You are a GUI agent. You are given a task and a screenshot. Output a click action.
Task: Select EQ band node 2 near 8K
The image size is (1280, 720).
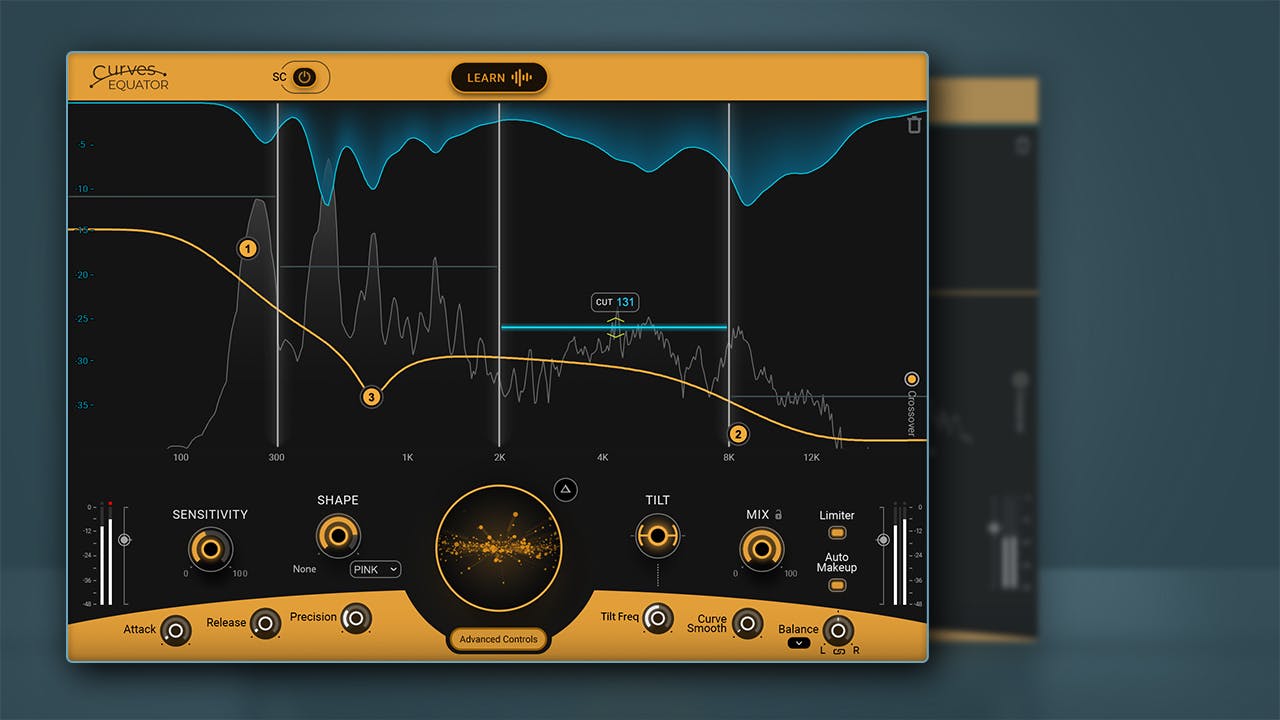click(738, 434)
